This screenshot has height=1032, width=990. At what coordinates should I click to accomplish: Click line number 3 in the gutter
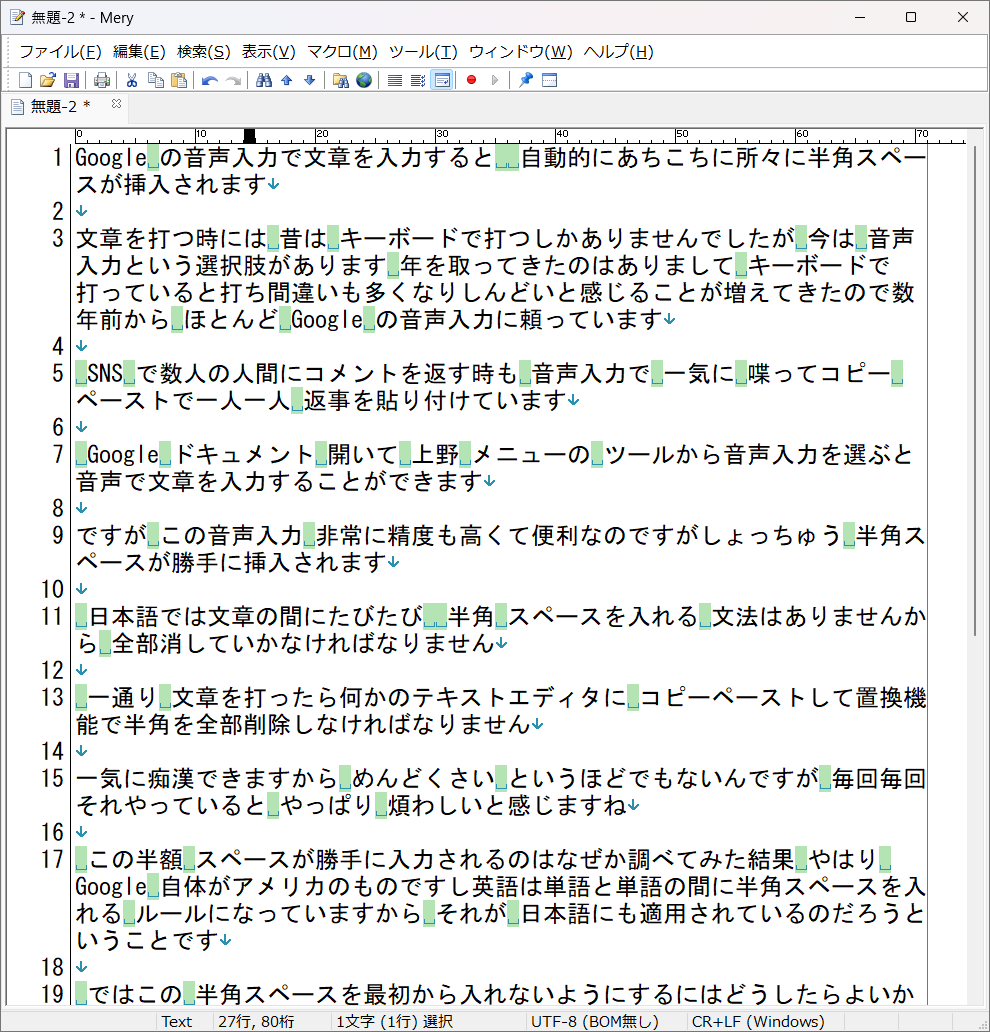[x=57, y=238]
